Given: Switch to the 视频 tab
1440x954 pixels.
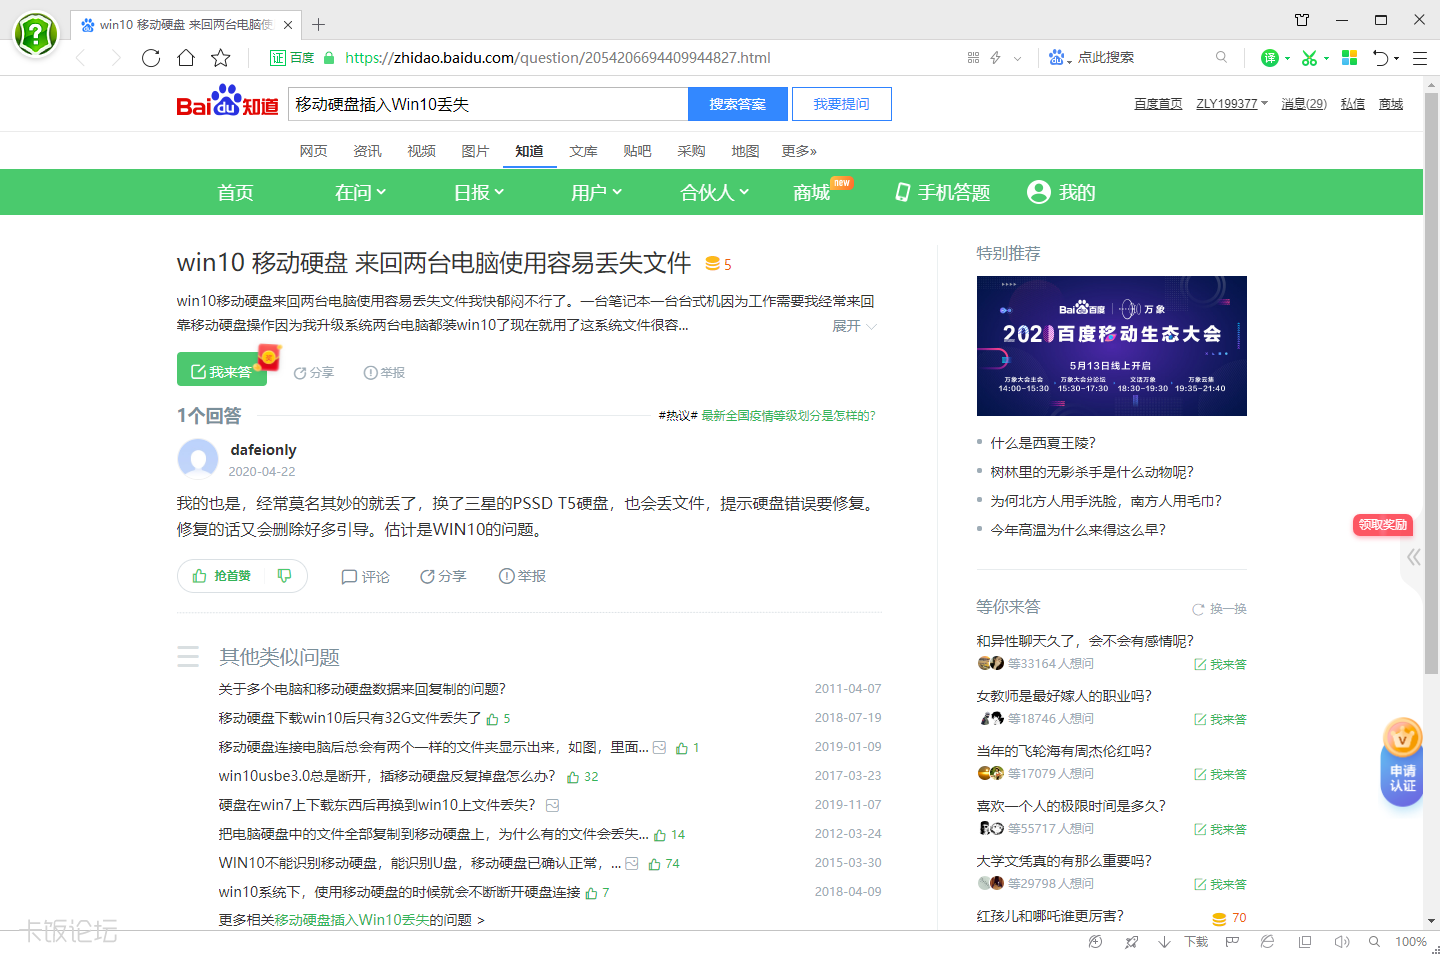Looking at the screenshot, I should click(x=421, y=151).
